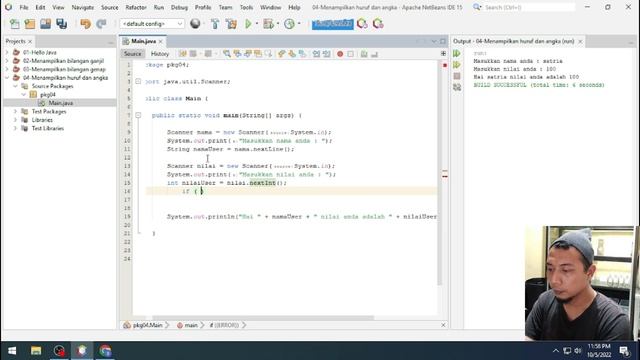Click the stop square icon in the Output panel
This screenshot has width=640, height=360.
coord(457,76)
